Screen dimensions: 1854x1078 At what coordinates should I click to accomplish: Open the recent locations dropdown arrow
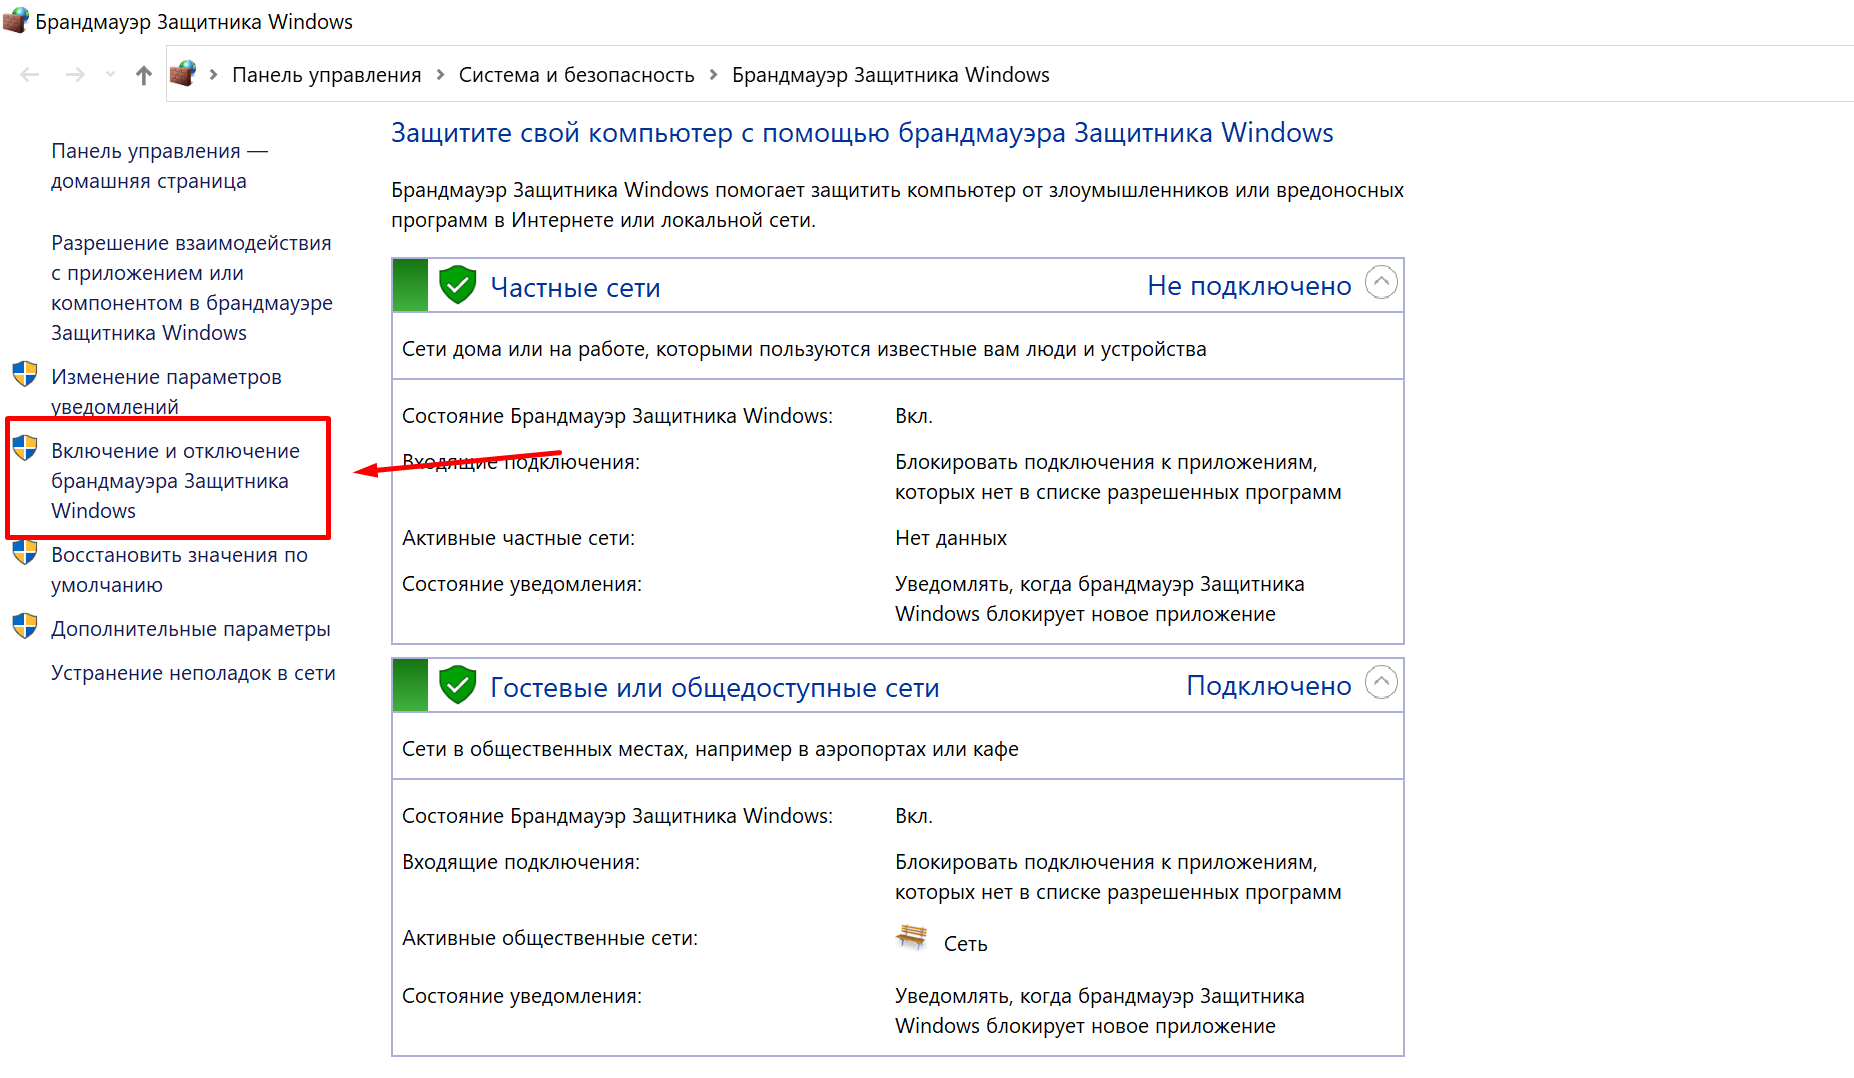[110, 75]
